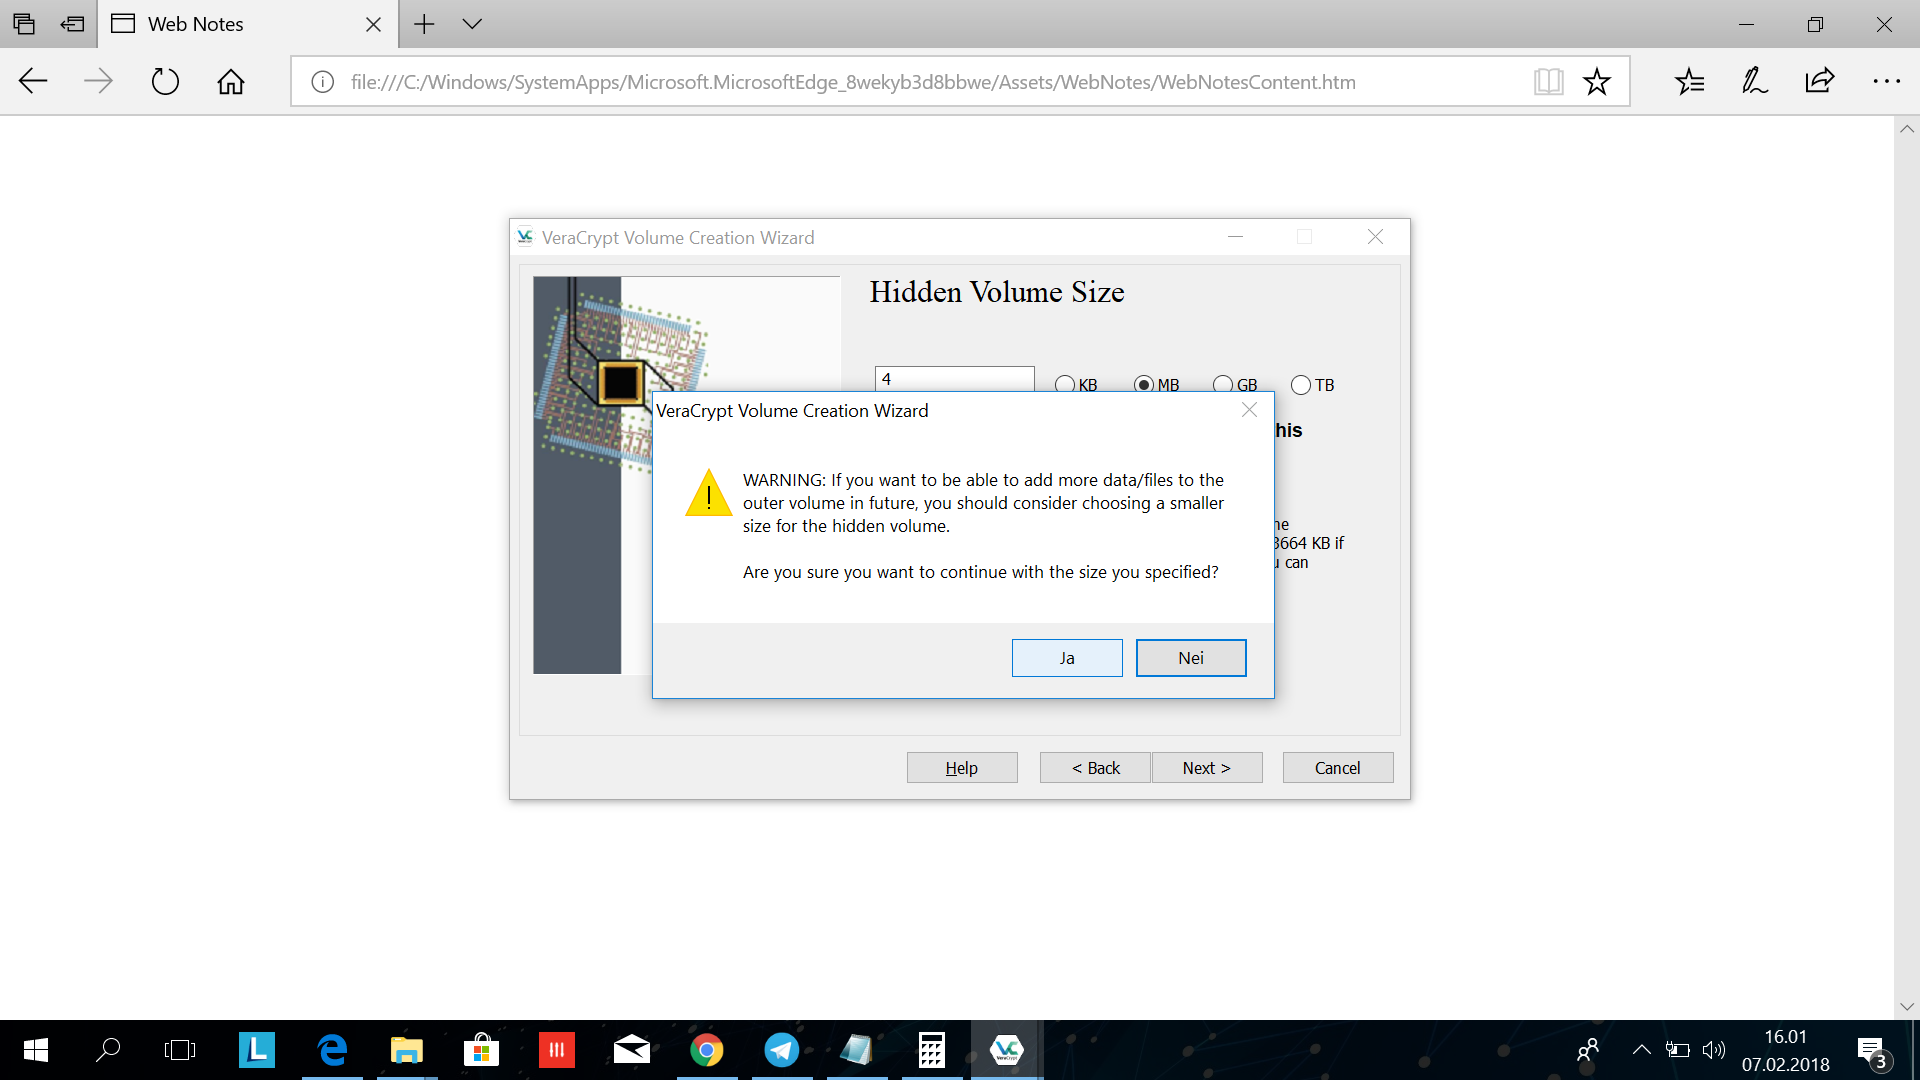Viewport: 1920px width, 1080px height.
Task: Open clock and calendar flyout
Action: pyautogui.click(x=1786, y=1050)
